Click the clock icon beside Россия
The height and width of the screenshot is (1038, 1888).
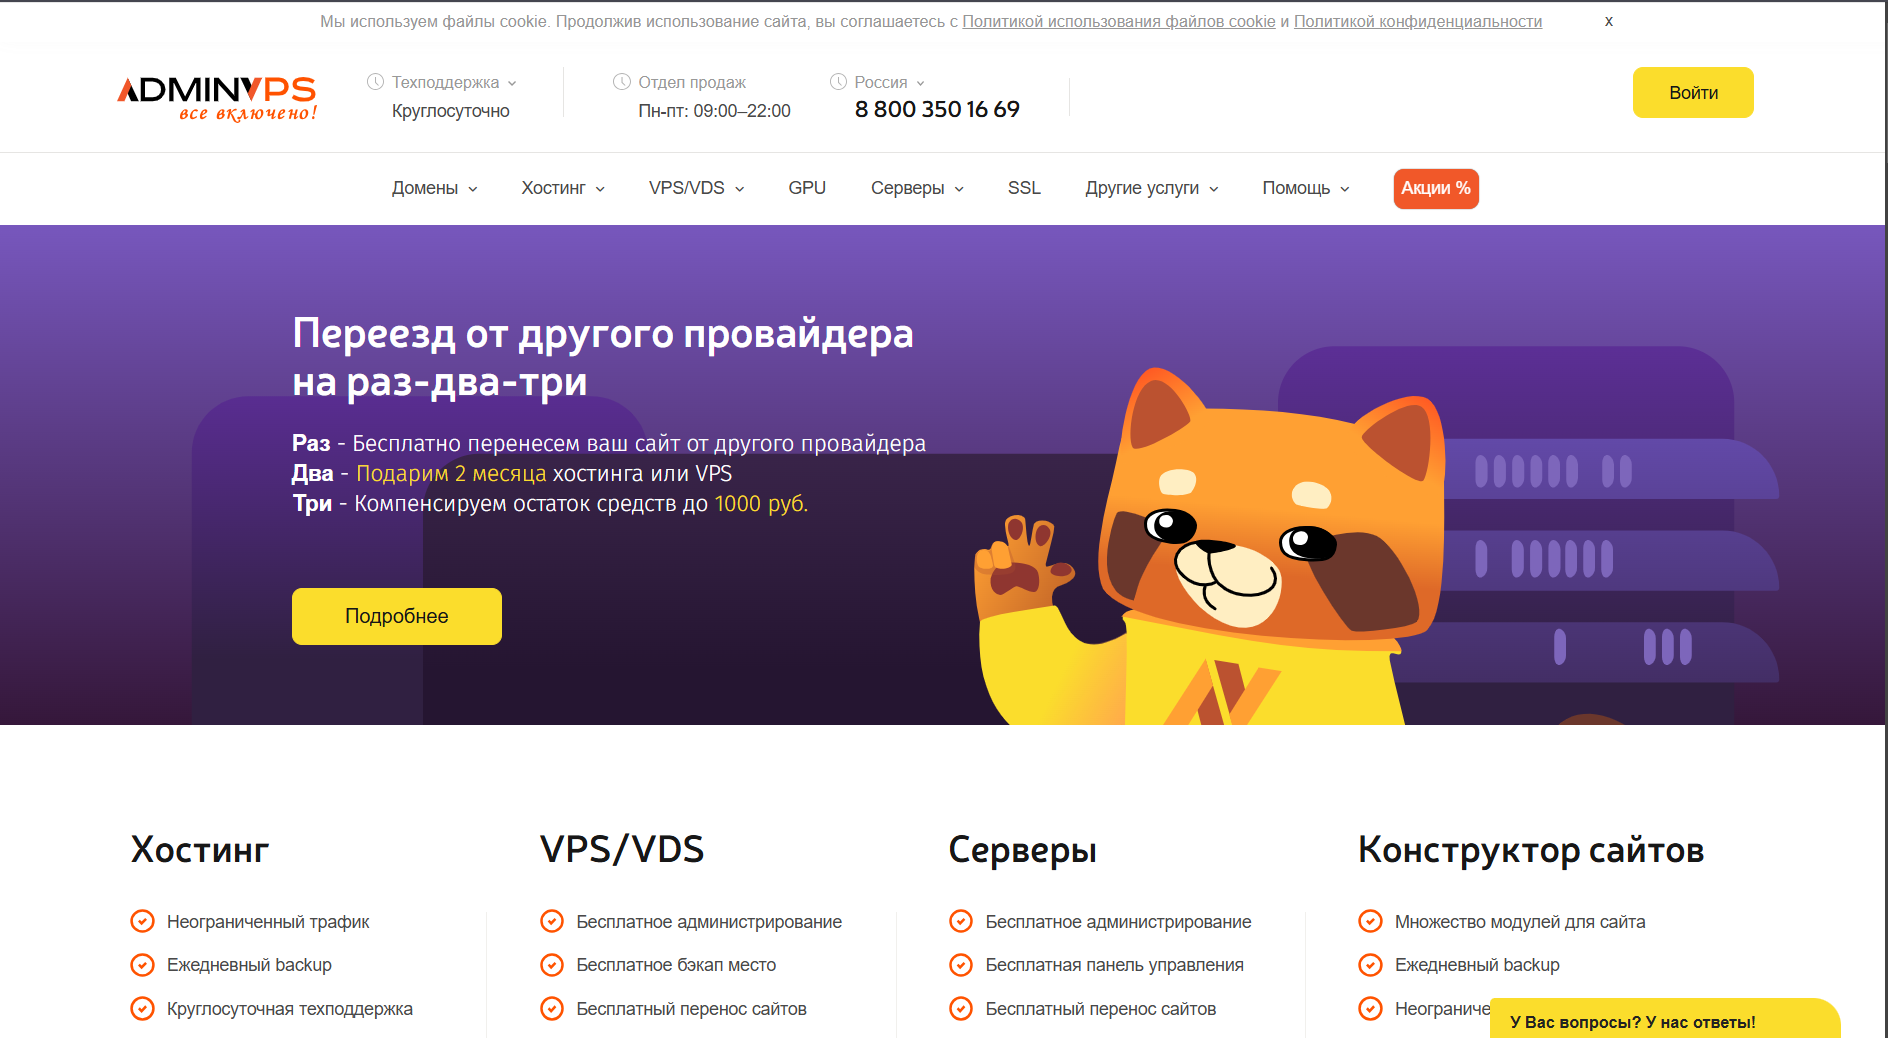(x=838, y=82)
